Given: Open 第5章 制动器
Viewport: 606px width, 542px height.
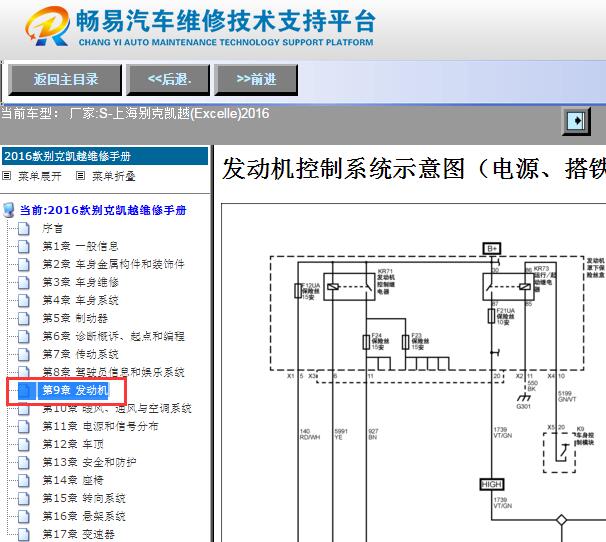Looking at the screenshot, I should click(x=75, y=318).
